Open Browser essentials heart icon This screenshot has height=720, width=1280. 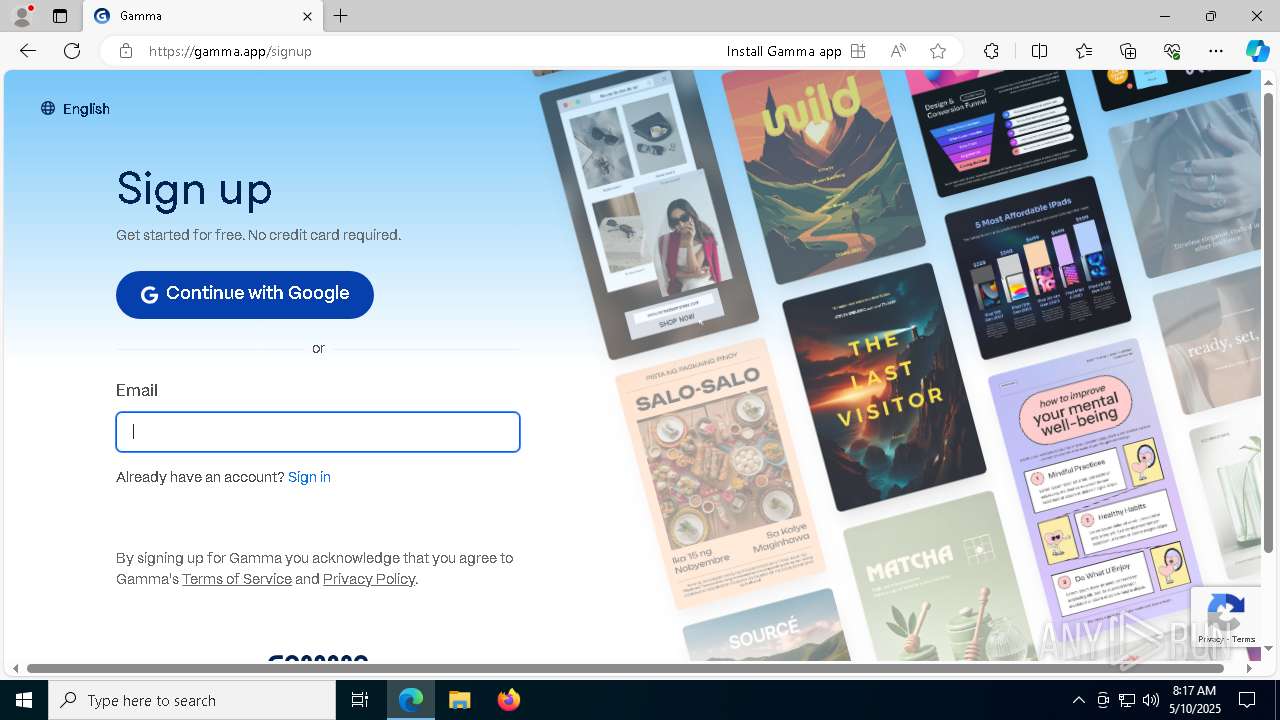pyautogui.click(x=1172, y=51)
